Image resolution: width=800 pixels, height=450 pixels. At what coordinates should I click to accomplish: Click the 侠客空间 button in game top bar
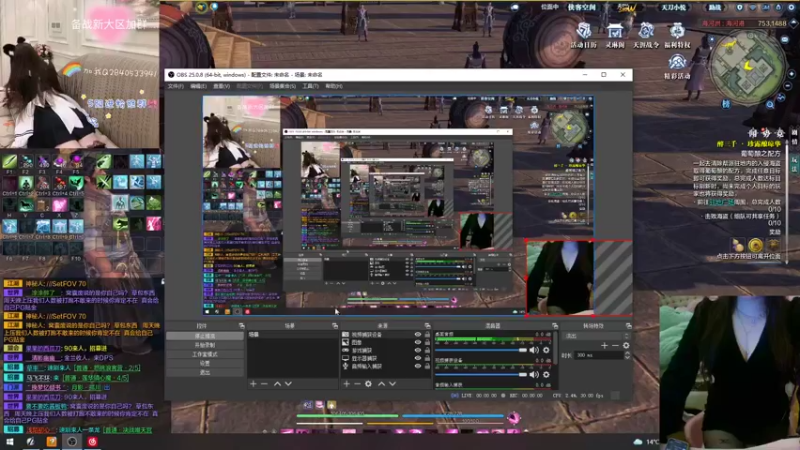click(582, 7)
